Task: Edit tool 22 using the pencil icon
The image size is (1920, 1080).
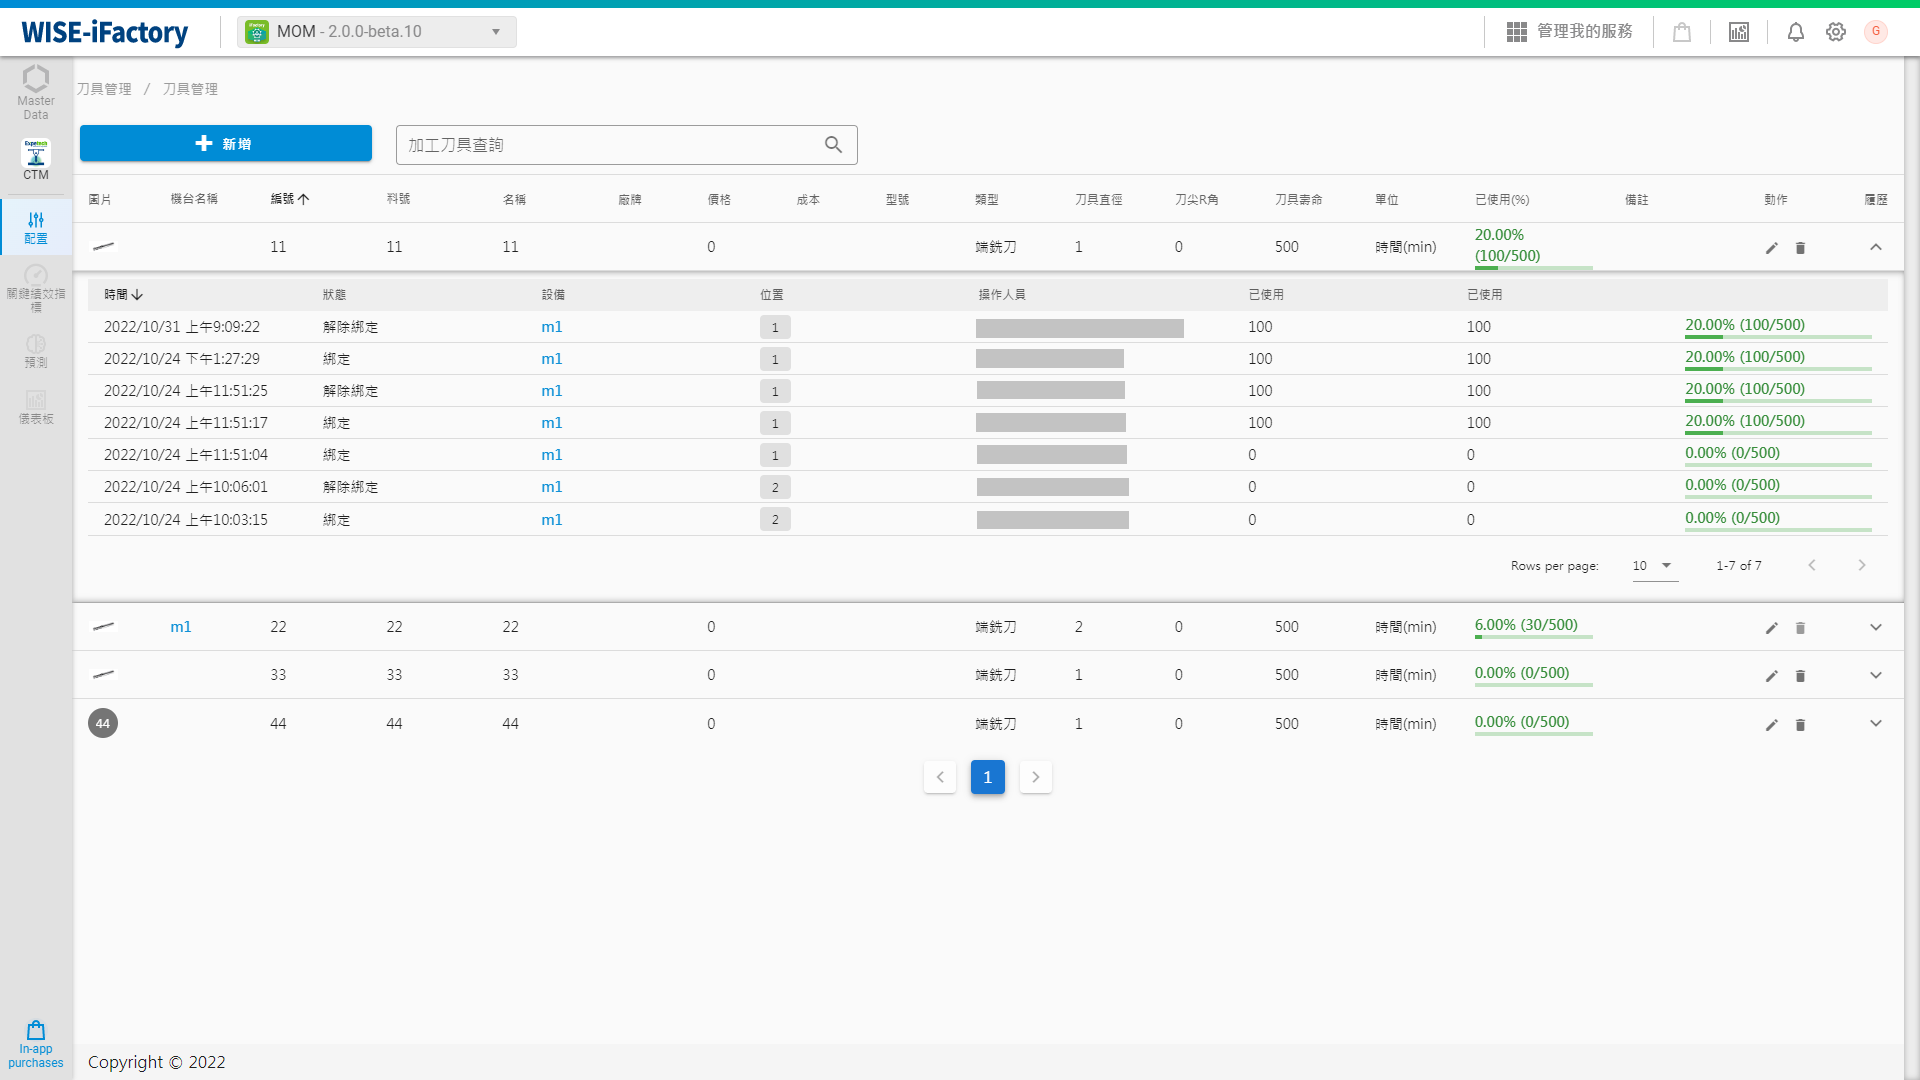Action: (x=1771, y=628)
